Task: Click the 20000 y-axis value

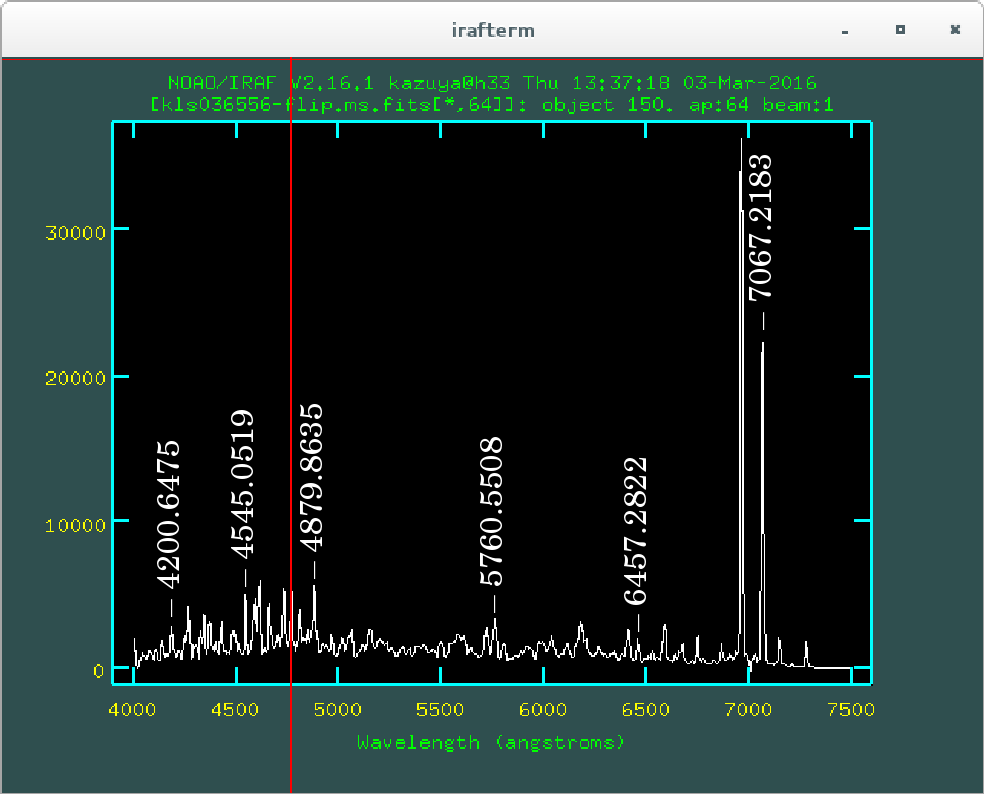Action: click(x=75, y=378)
